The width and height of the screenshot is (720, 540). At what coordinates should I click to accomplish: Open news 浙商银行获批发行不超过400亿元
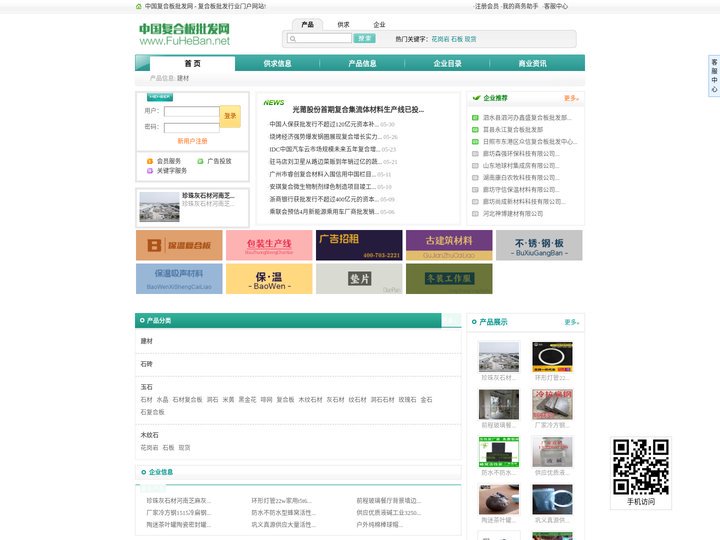[x=324, y=199]
